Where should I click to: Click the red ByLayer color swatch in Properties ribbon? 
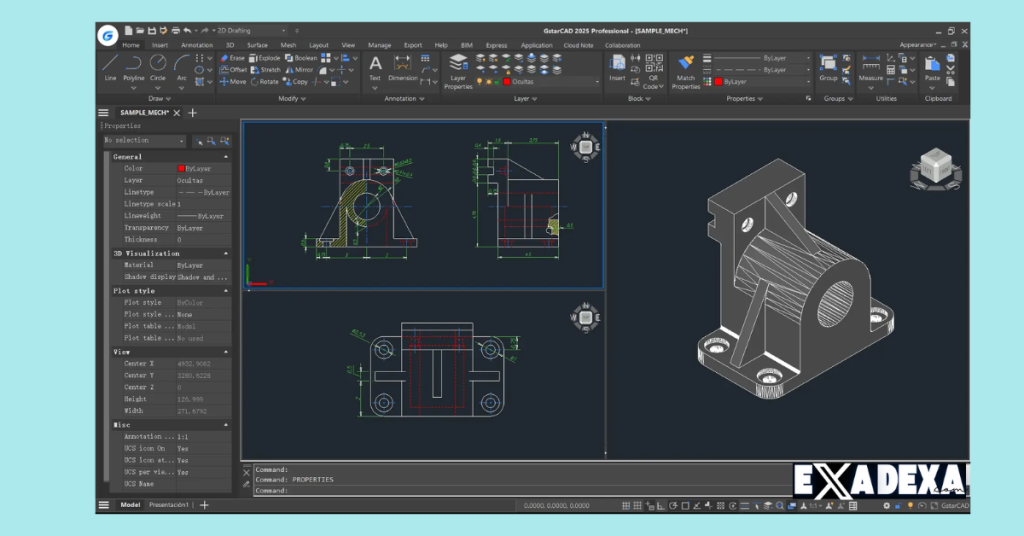pyautogui.click(x=718, y=82)
